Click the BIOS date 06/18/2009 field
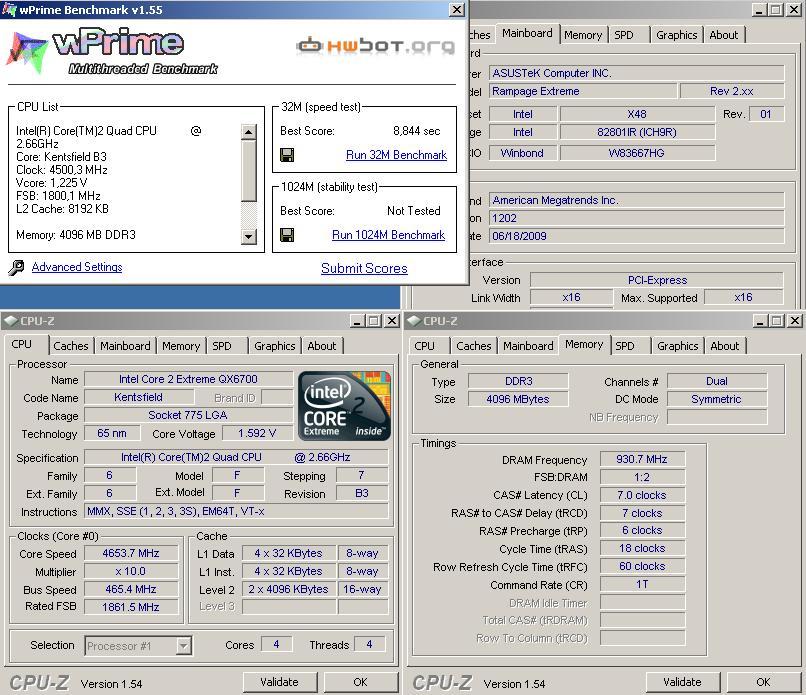Screen dimensions: 806x695 [636, 236]
